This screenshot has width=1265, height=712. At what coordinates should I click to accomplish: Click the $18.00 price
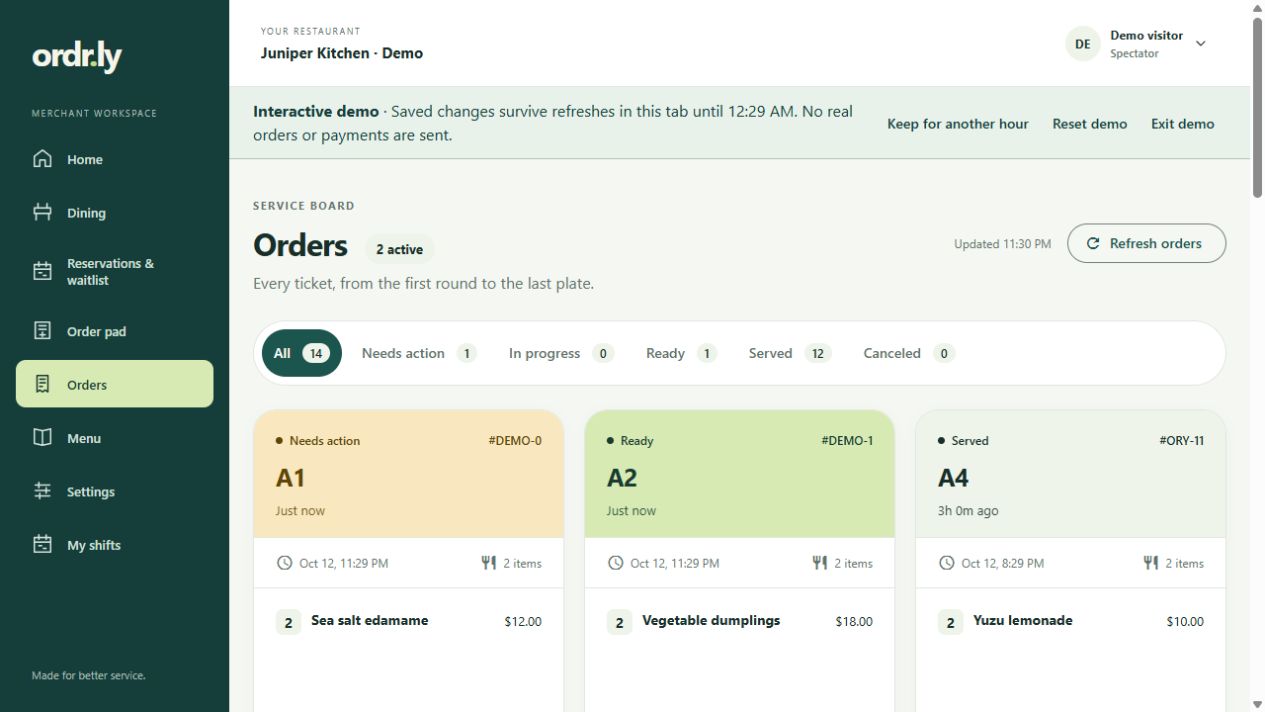coord(854,621)
